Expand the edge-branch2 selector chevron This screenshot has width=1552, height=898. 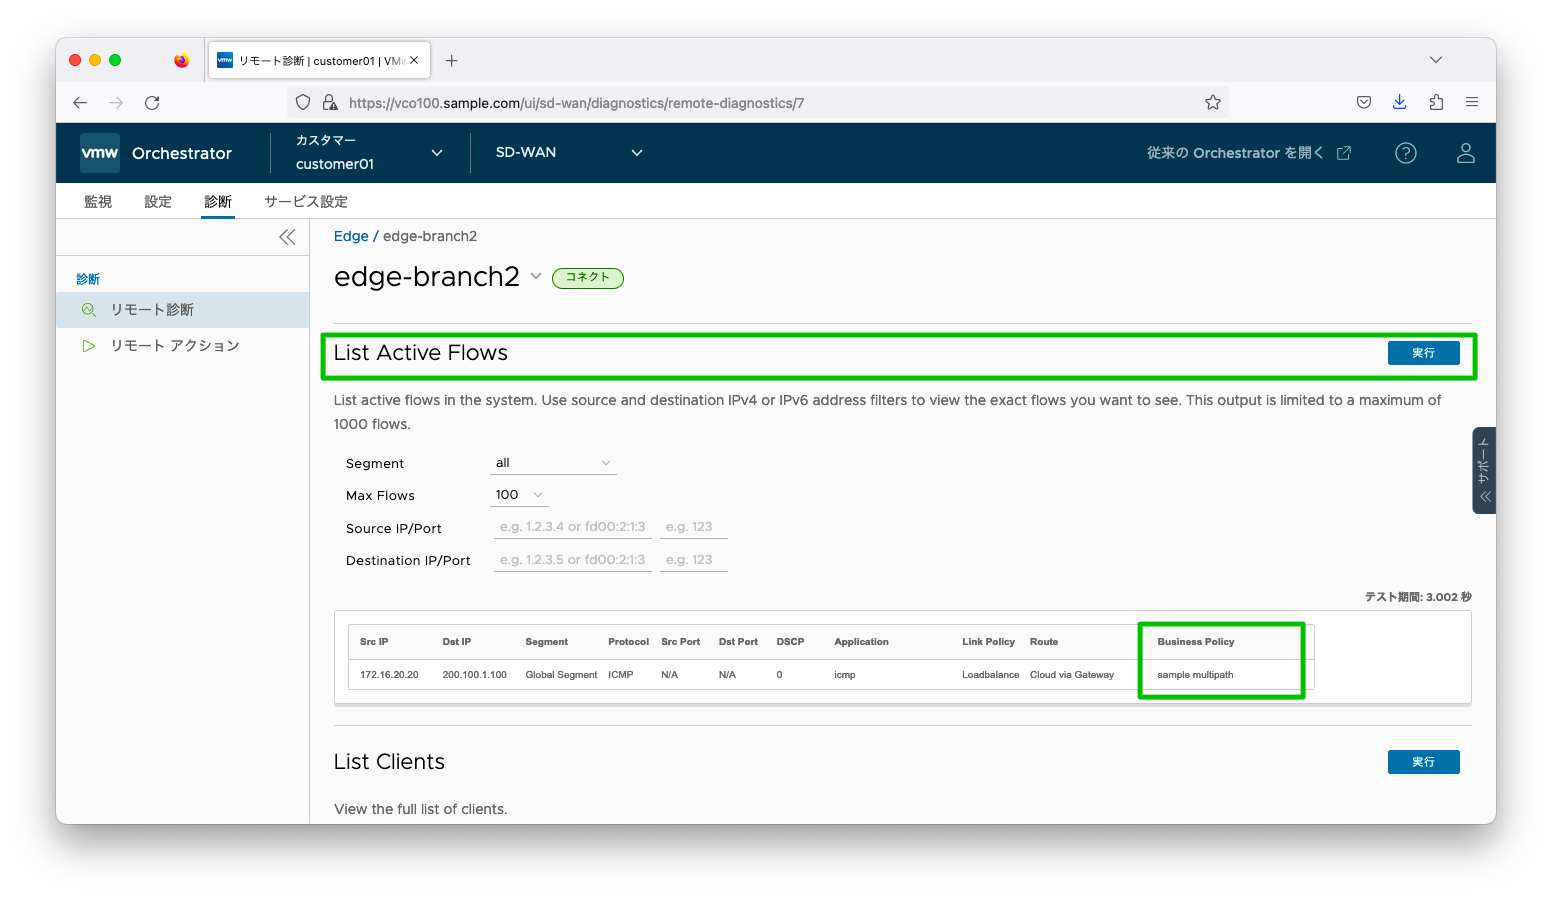536,276
